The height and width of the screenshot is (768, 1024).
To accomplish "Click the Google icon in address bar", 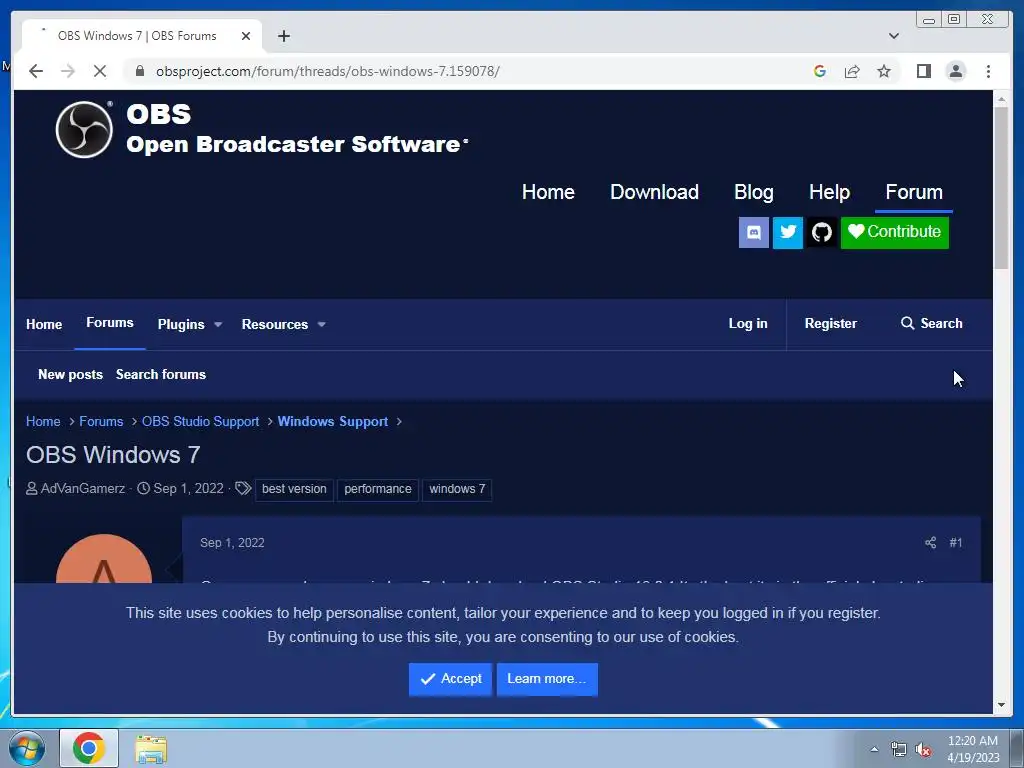I will 820,71.
